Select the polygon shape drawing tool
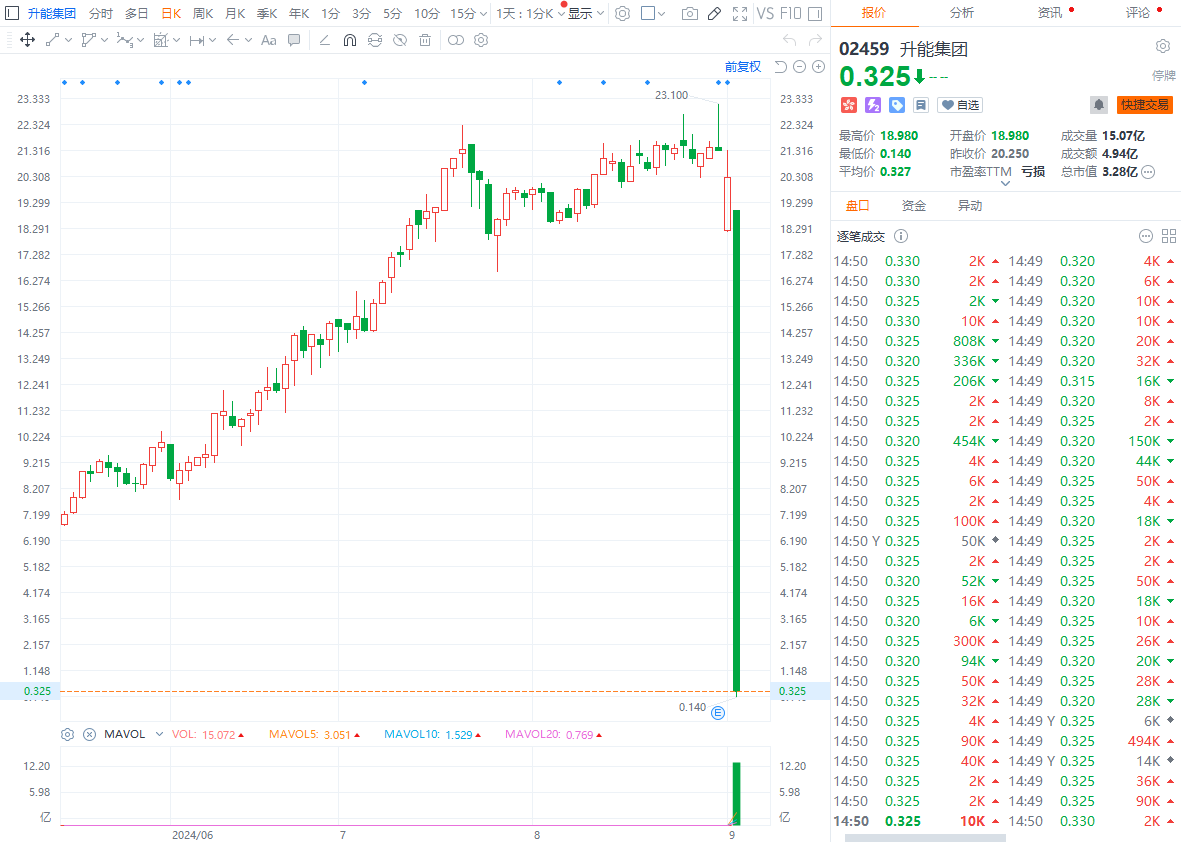 point(89,40)
